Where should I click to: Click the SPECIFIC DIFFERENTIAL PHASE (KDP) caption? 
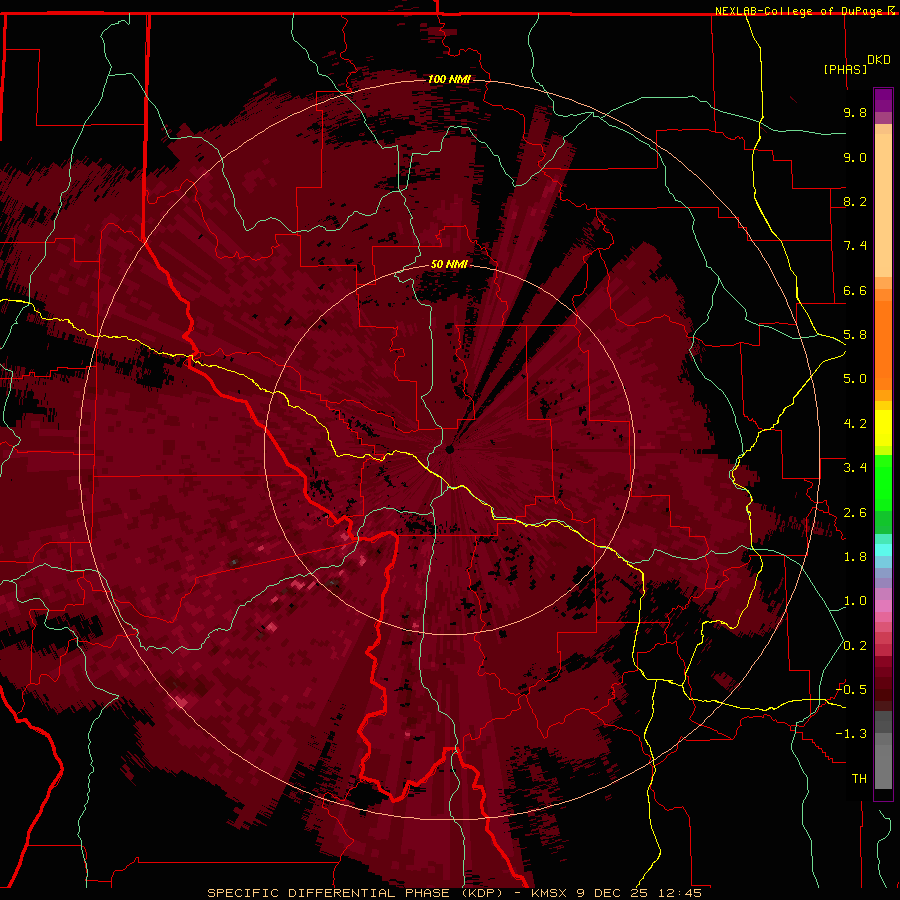pyautogui.click(x=355, y=893)
